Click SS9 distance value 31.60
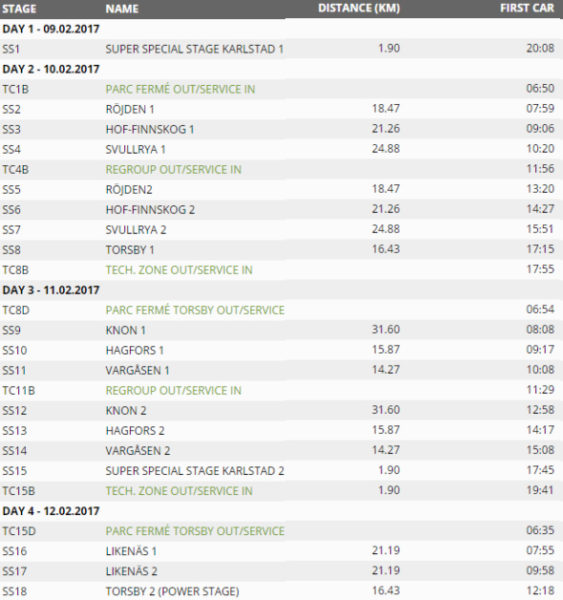The height and width of the screenshot is (600, 563). pyautogui.click(x=386, y=329)
